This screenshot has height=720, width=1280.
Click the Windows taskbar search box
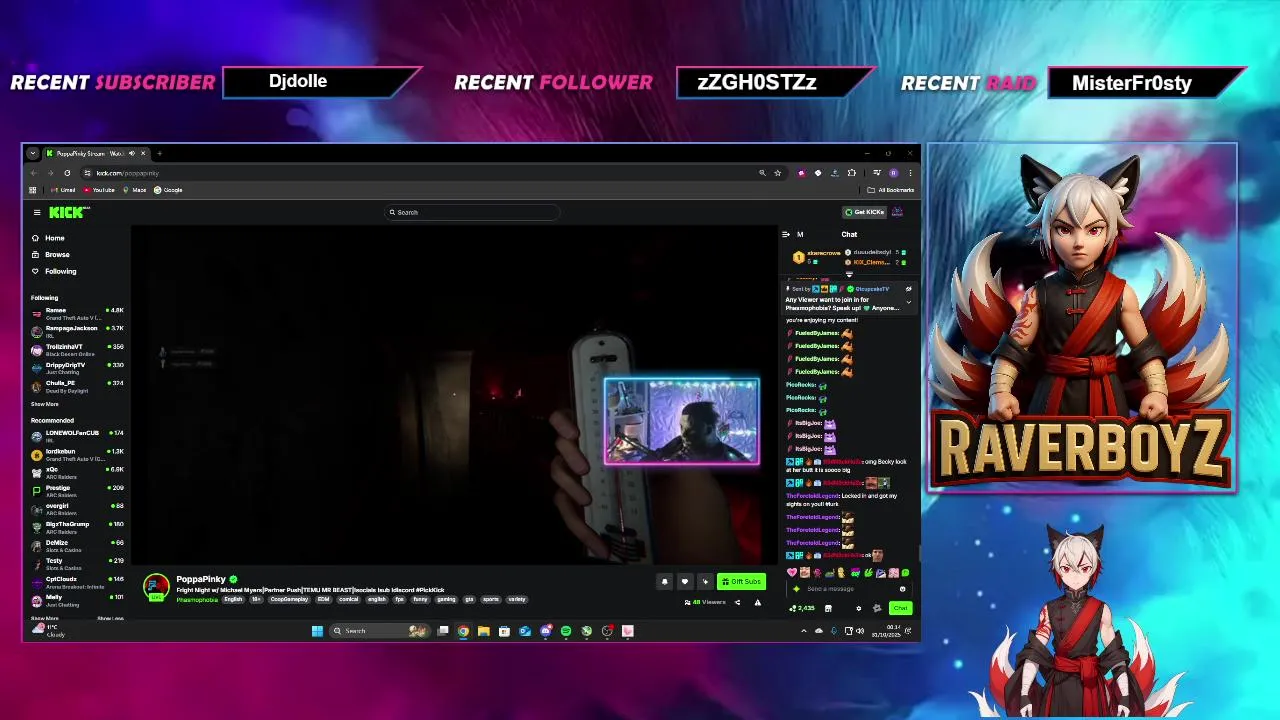(x=380, y=631)
